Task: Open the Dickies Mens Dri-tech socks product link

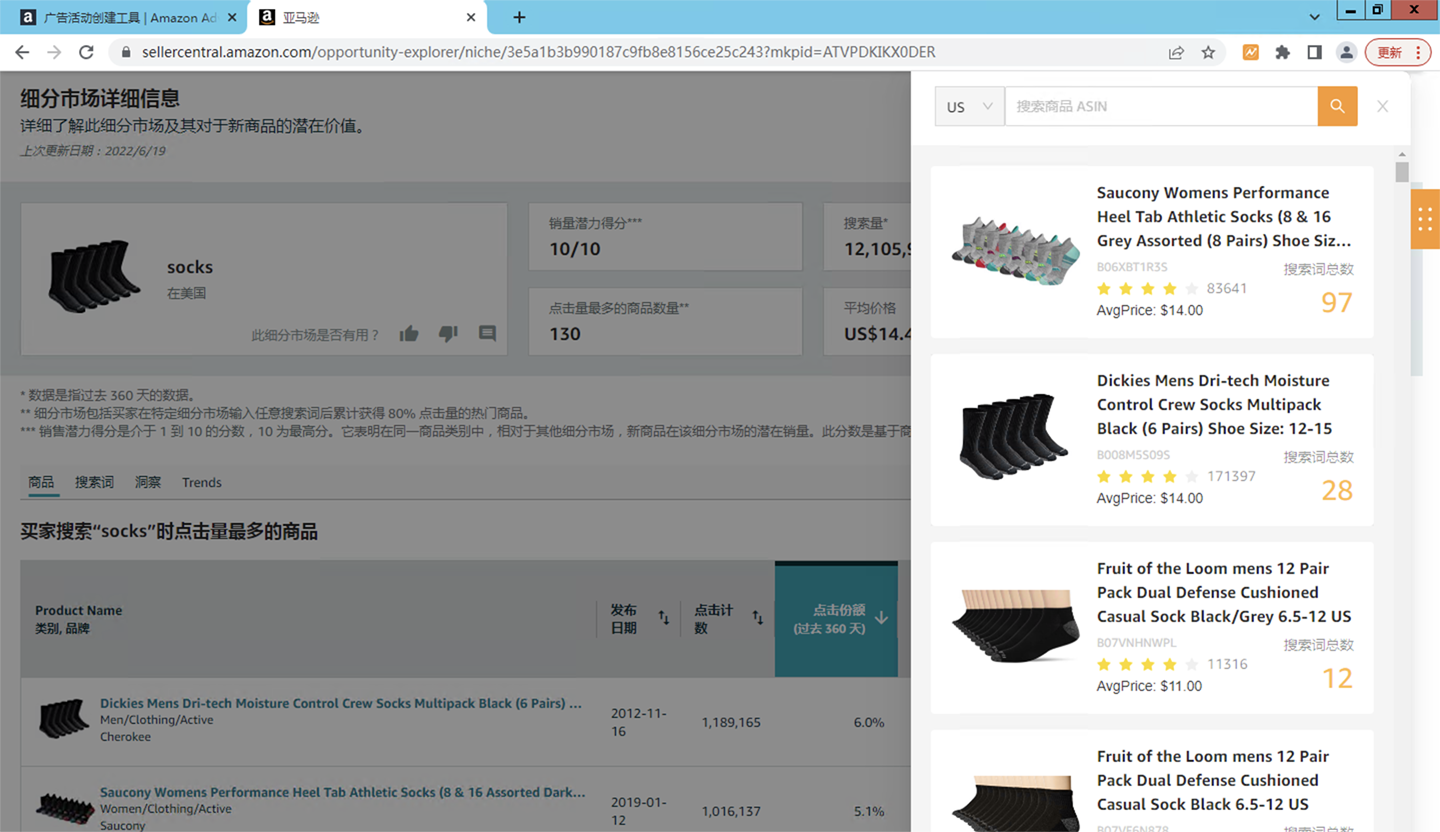Action: coord(340,703)
